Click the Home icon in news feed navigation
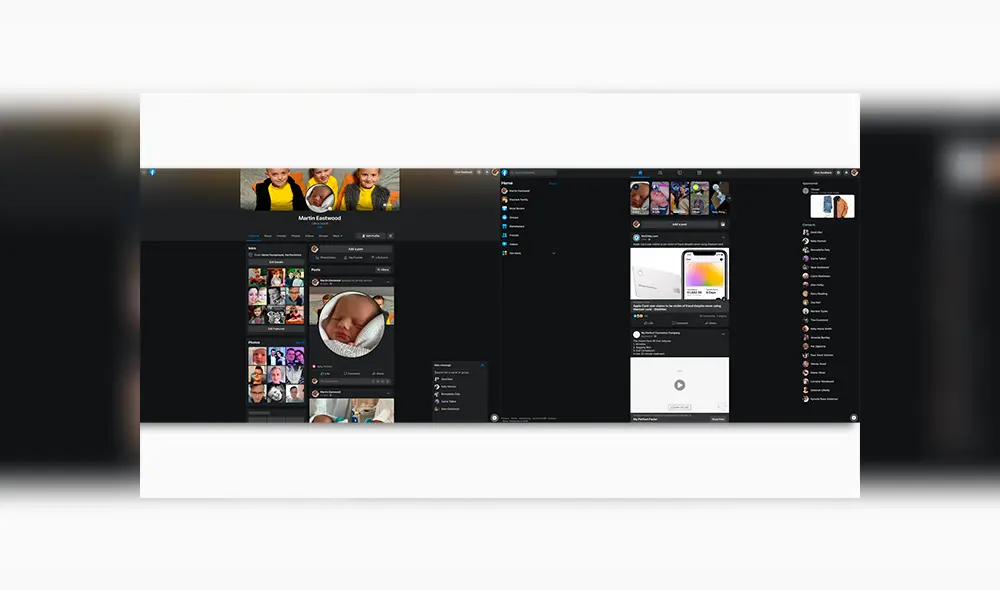Image resolution: width=1000 pixels, height=590 pixels. click(x=639, y=173)
